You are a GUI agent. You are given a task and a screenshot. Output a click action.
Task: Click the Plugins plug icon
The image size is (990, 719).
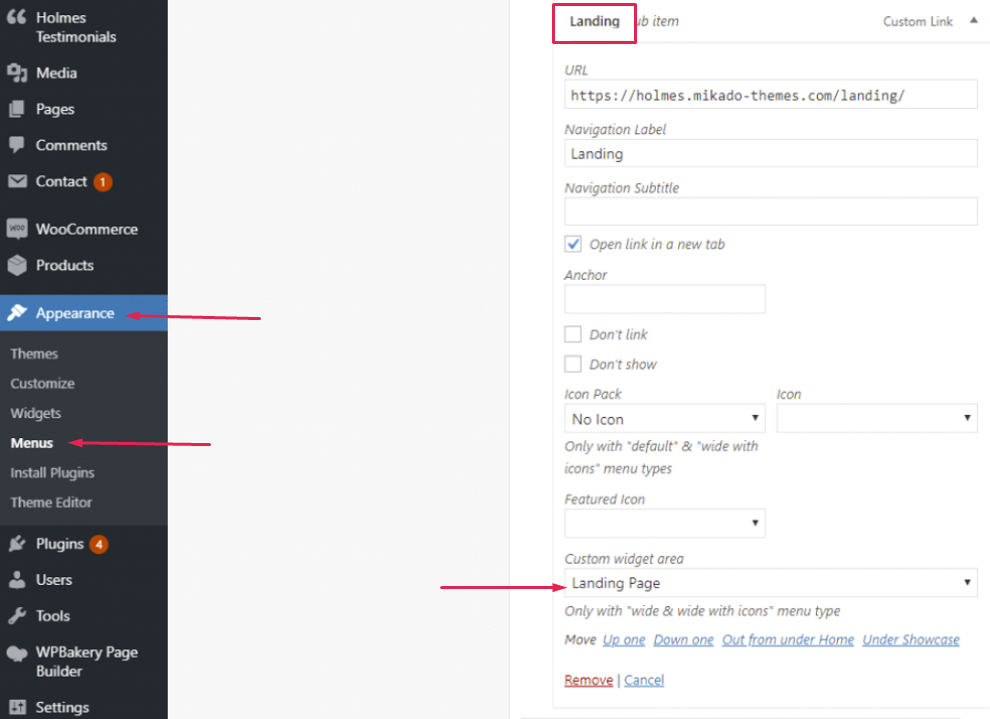[17, 544]
